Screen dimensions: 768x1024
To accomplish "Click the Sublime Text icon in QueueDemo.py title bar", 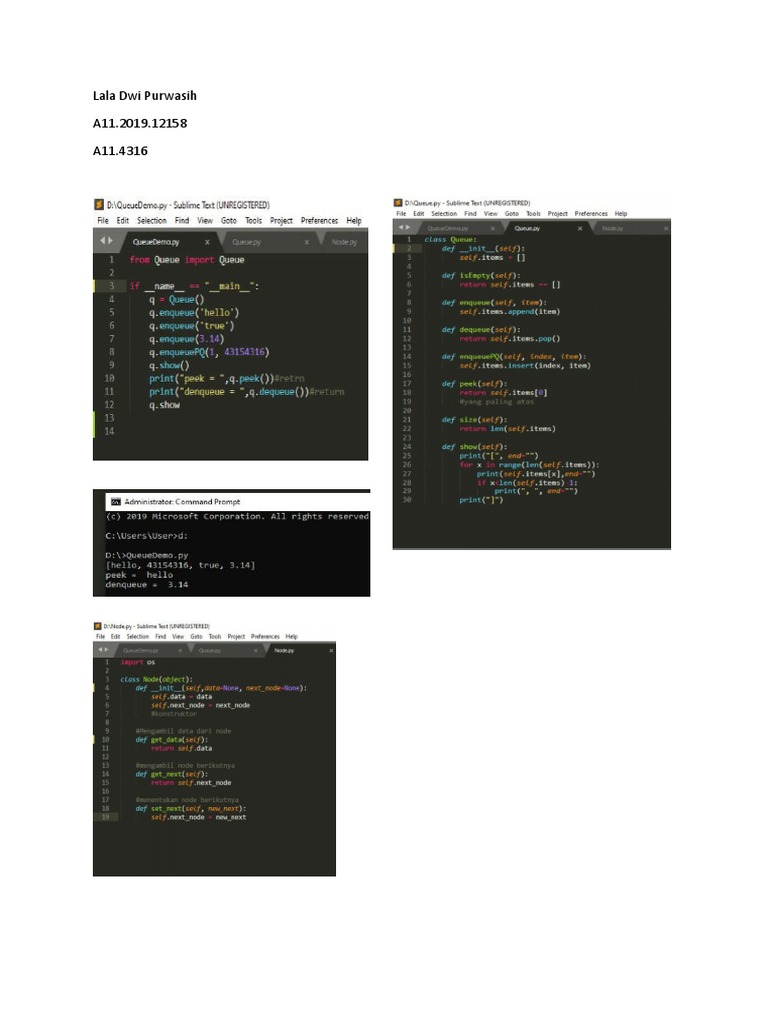I will pyautogui.click(x=99, y=205).
